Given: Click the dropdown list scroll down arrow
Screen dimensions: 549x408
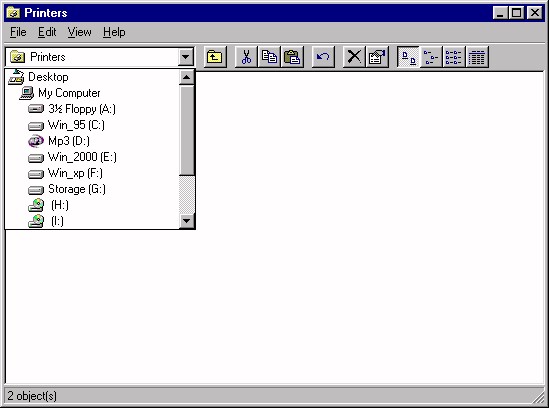Looking at the screenshot, I should (186, 221).
